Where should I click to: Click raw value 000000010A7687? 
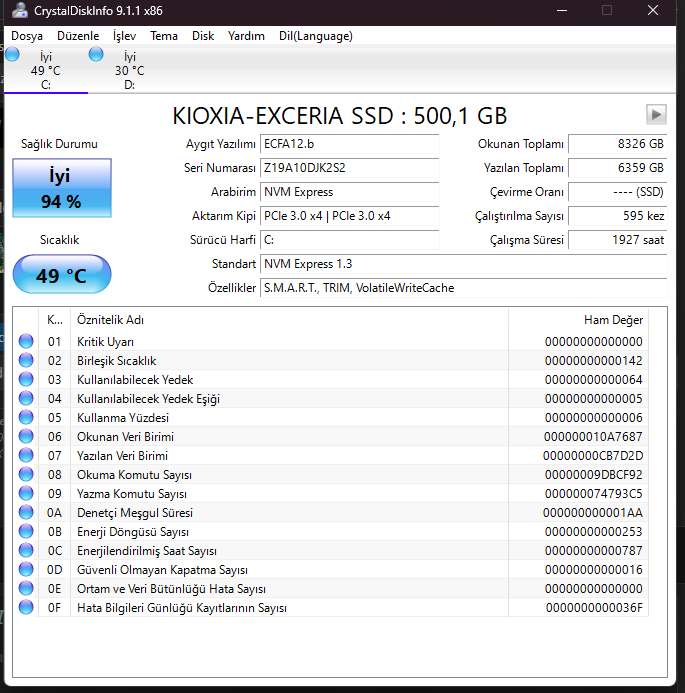coord(593,437)
